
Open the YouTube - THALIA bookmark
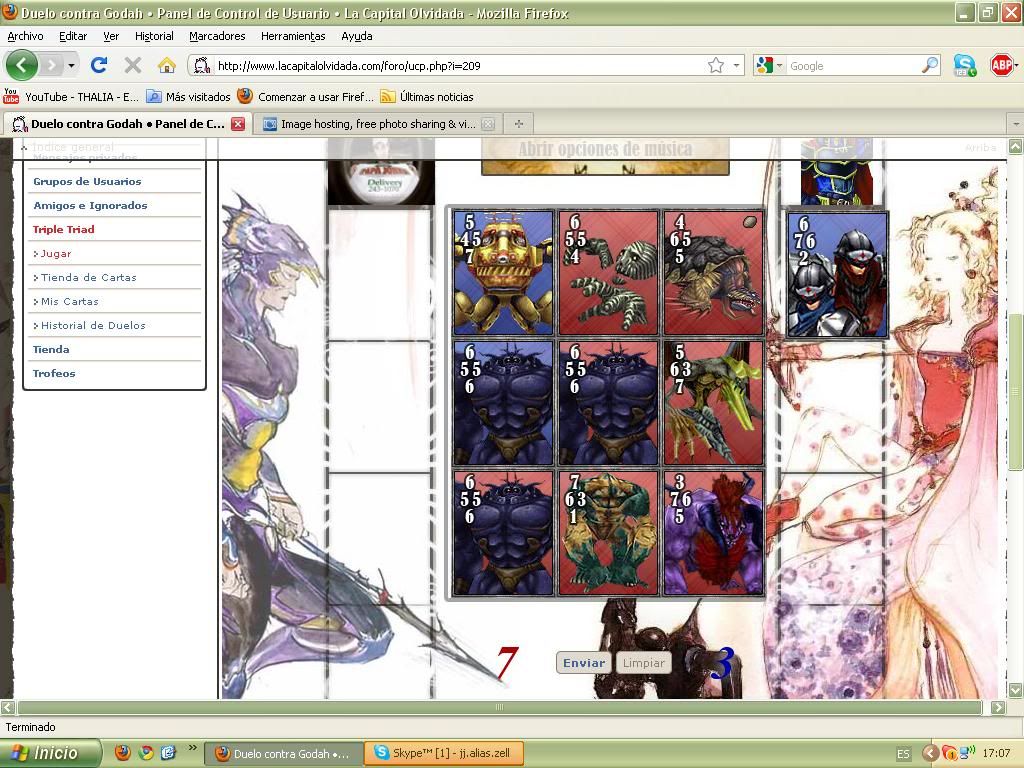tap(71, 97)
